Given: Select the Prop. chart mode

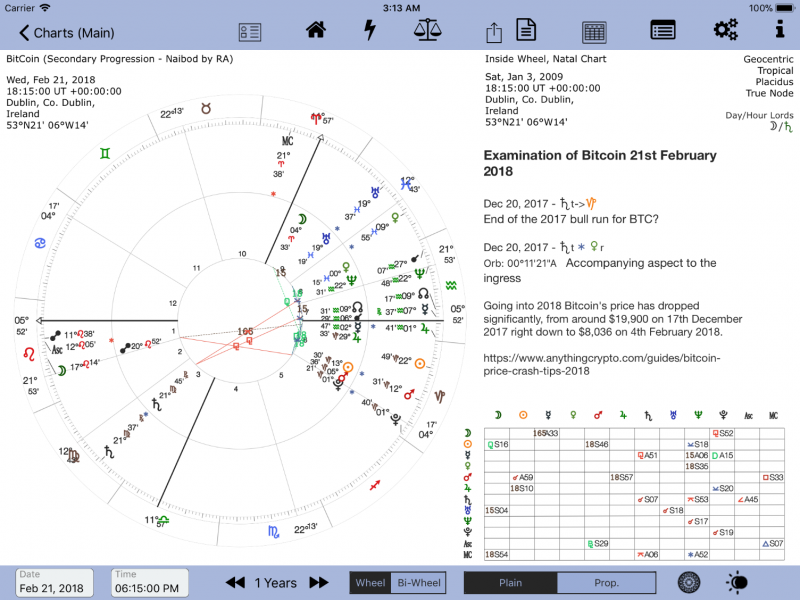Looking at the screenshot, I should click(606, 583).
